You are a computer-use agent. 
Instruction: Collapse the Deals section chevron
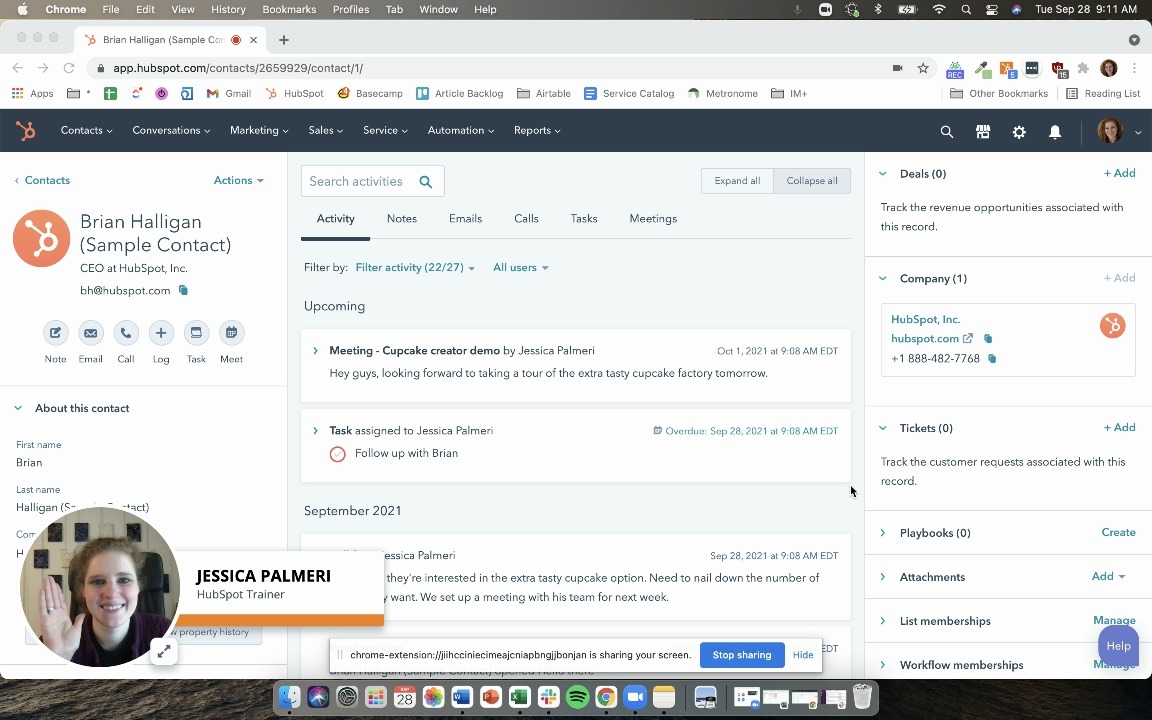883,174
